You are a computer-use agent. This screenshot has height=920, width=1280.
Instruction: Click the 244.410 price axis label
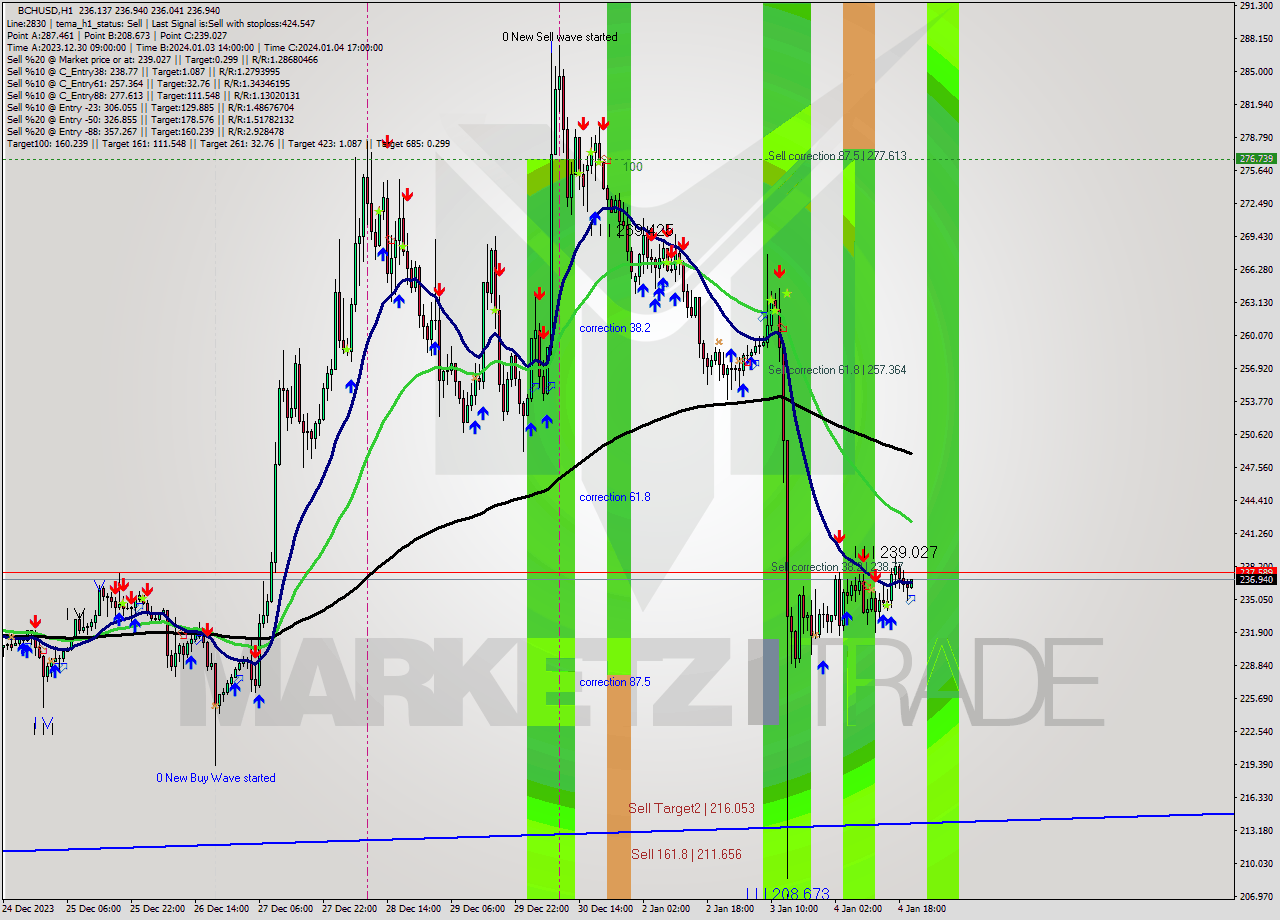pyautogui.click(x=1256, y=501)
